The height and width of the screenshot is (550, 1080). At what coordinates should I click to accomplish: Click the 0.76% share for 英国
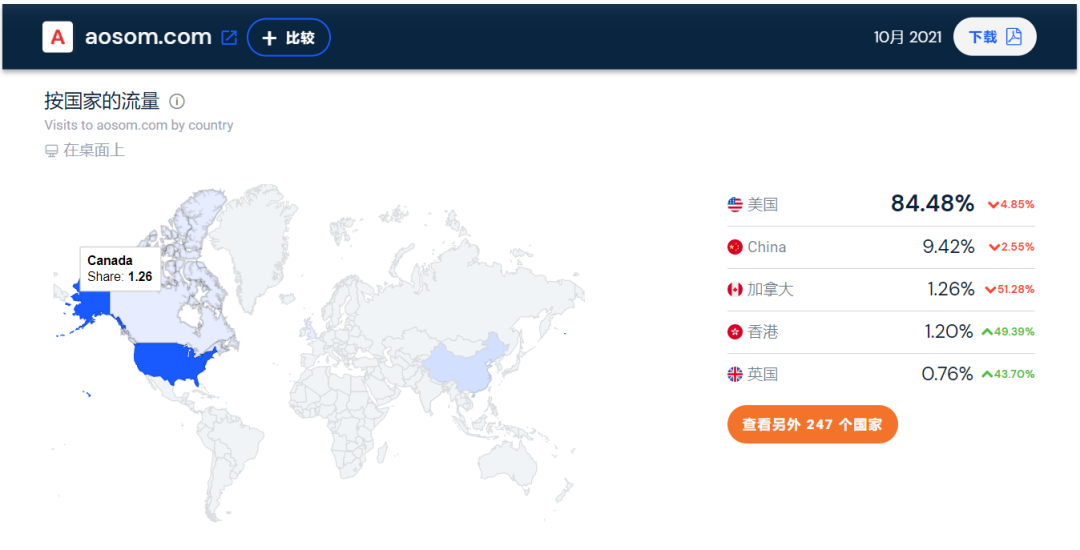(x=948, y=374)
